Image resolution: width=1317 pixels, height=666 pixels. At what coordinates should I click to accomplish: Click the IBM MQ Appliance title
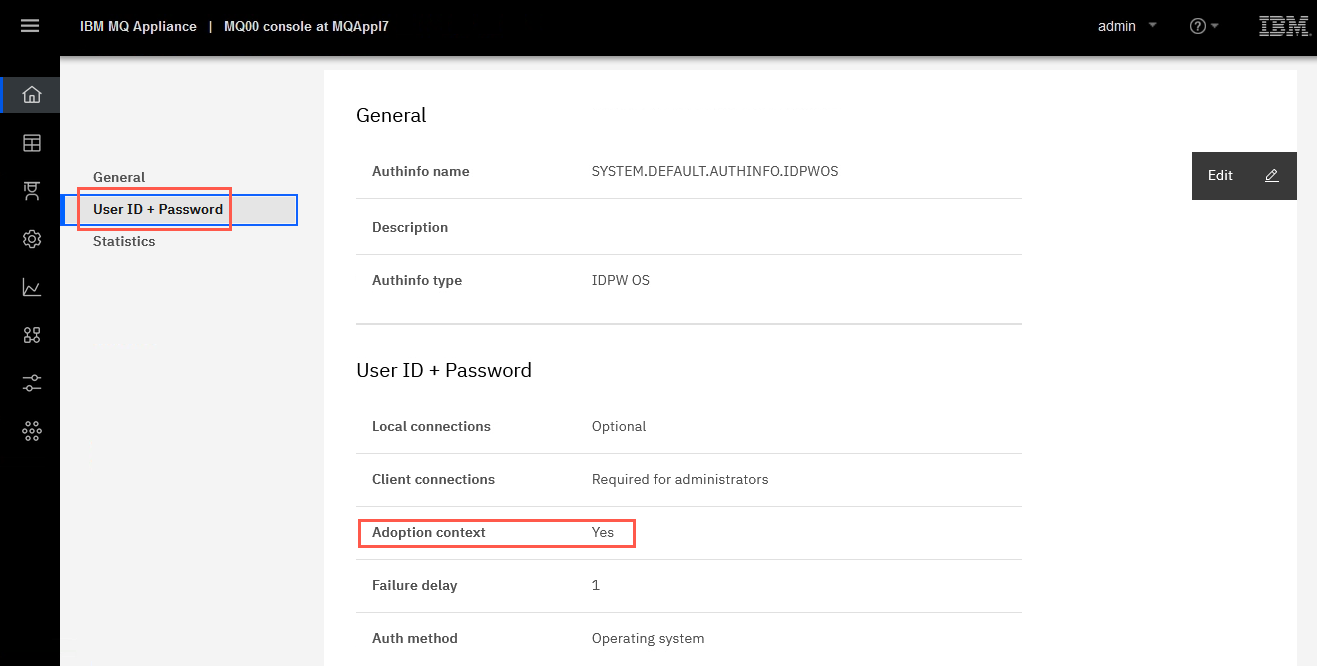tap(138, 26)
